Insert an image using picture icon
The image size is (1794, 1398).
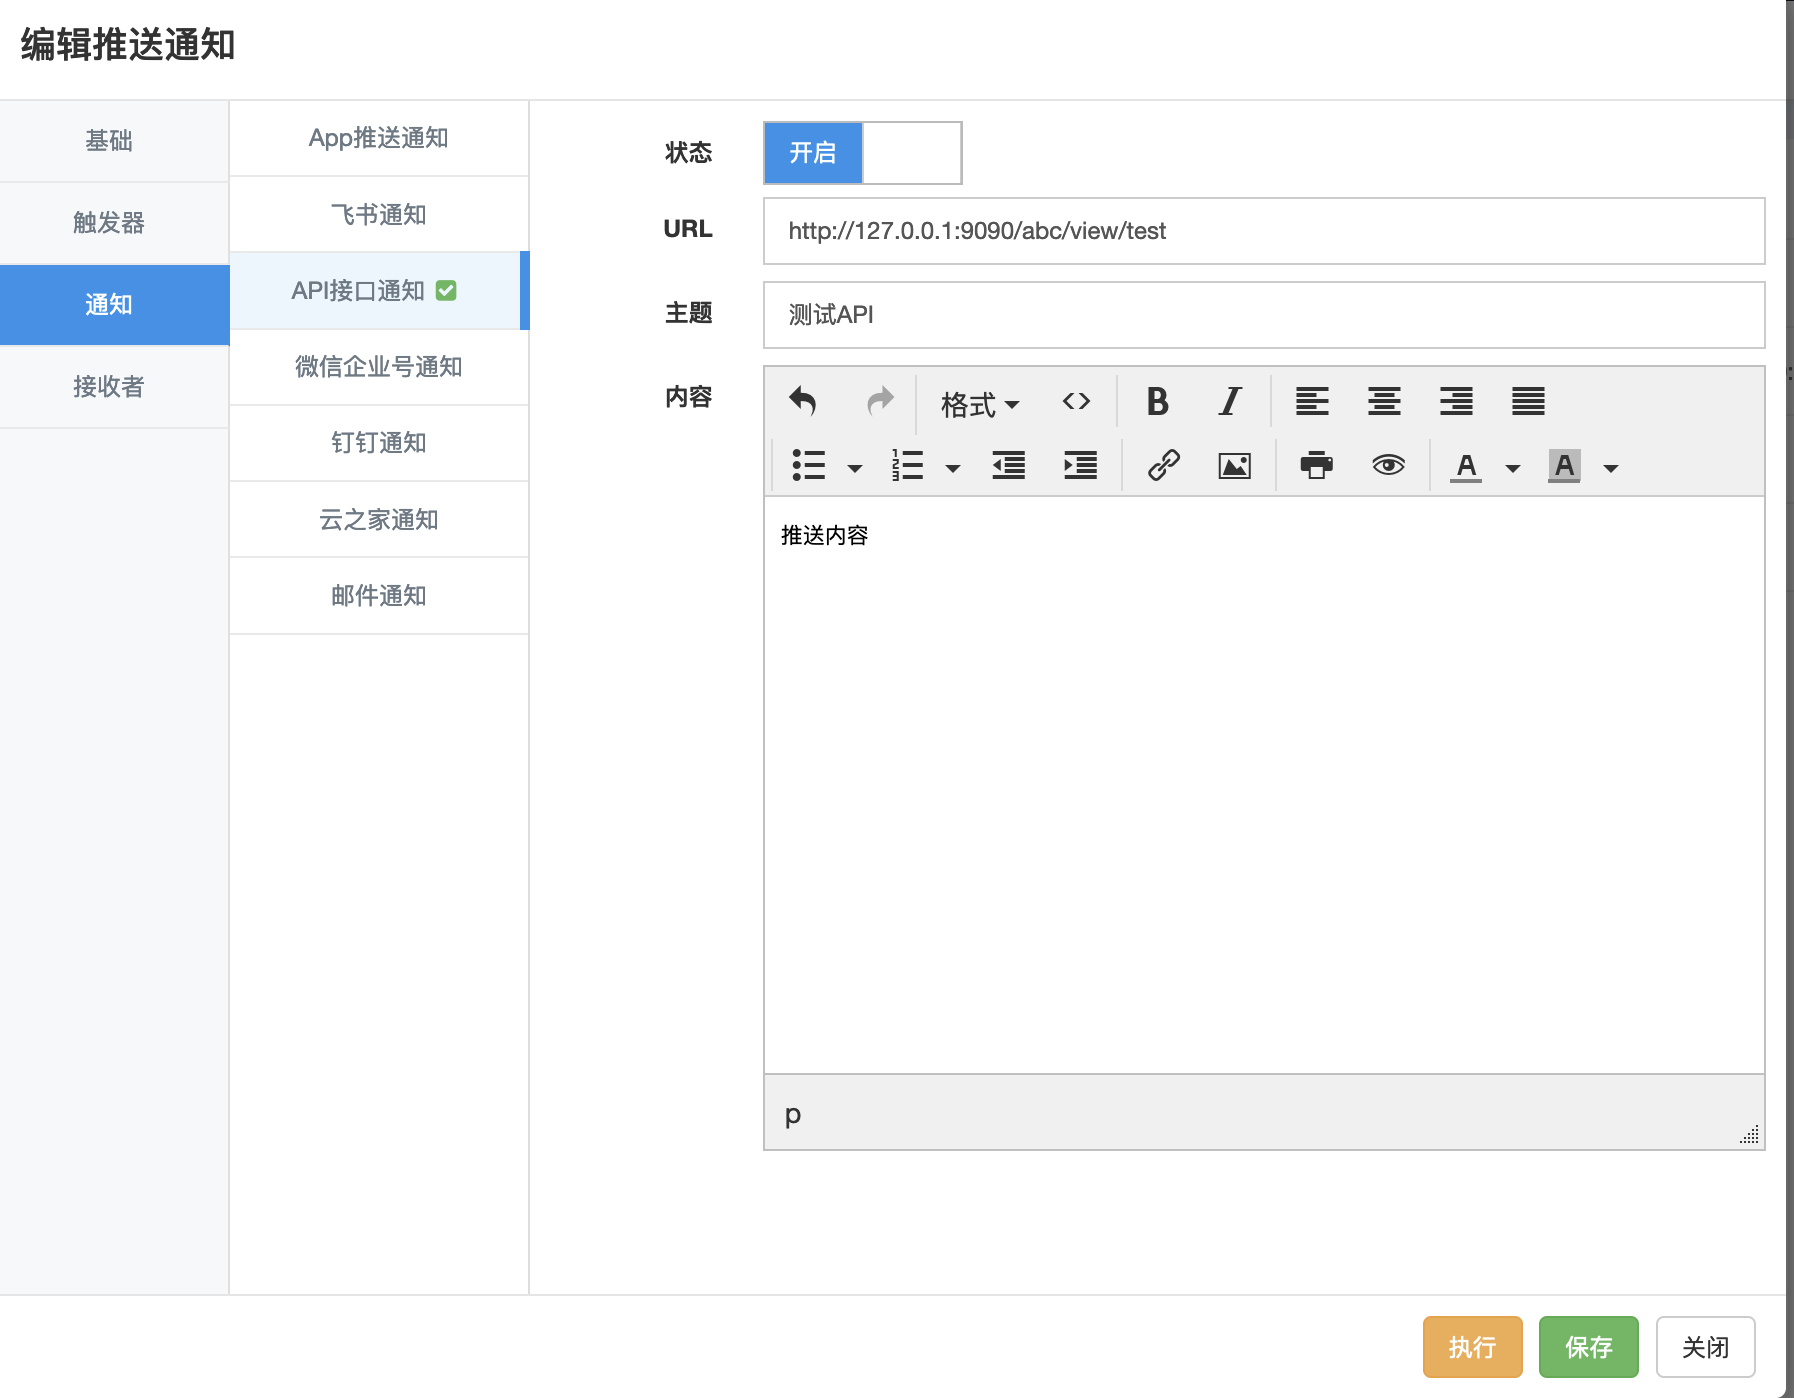1235,466
